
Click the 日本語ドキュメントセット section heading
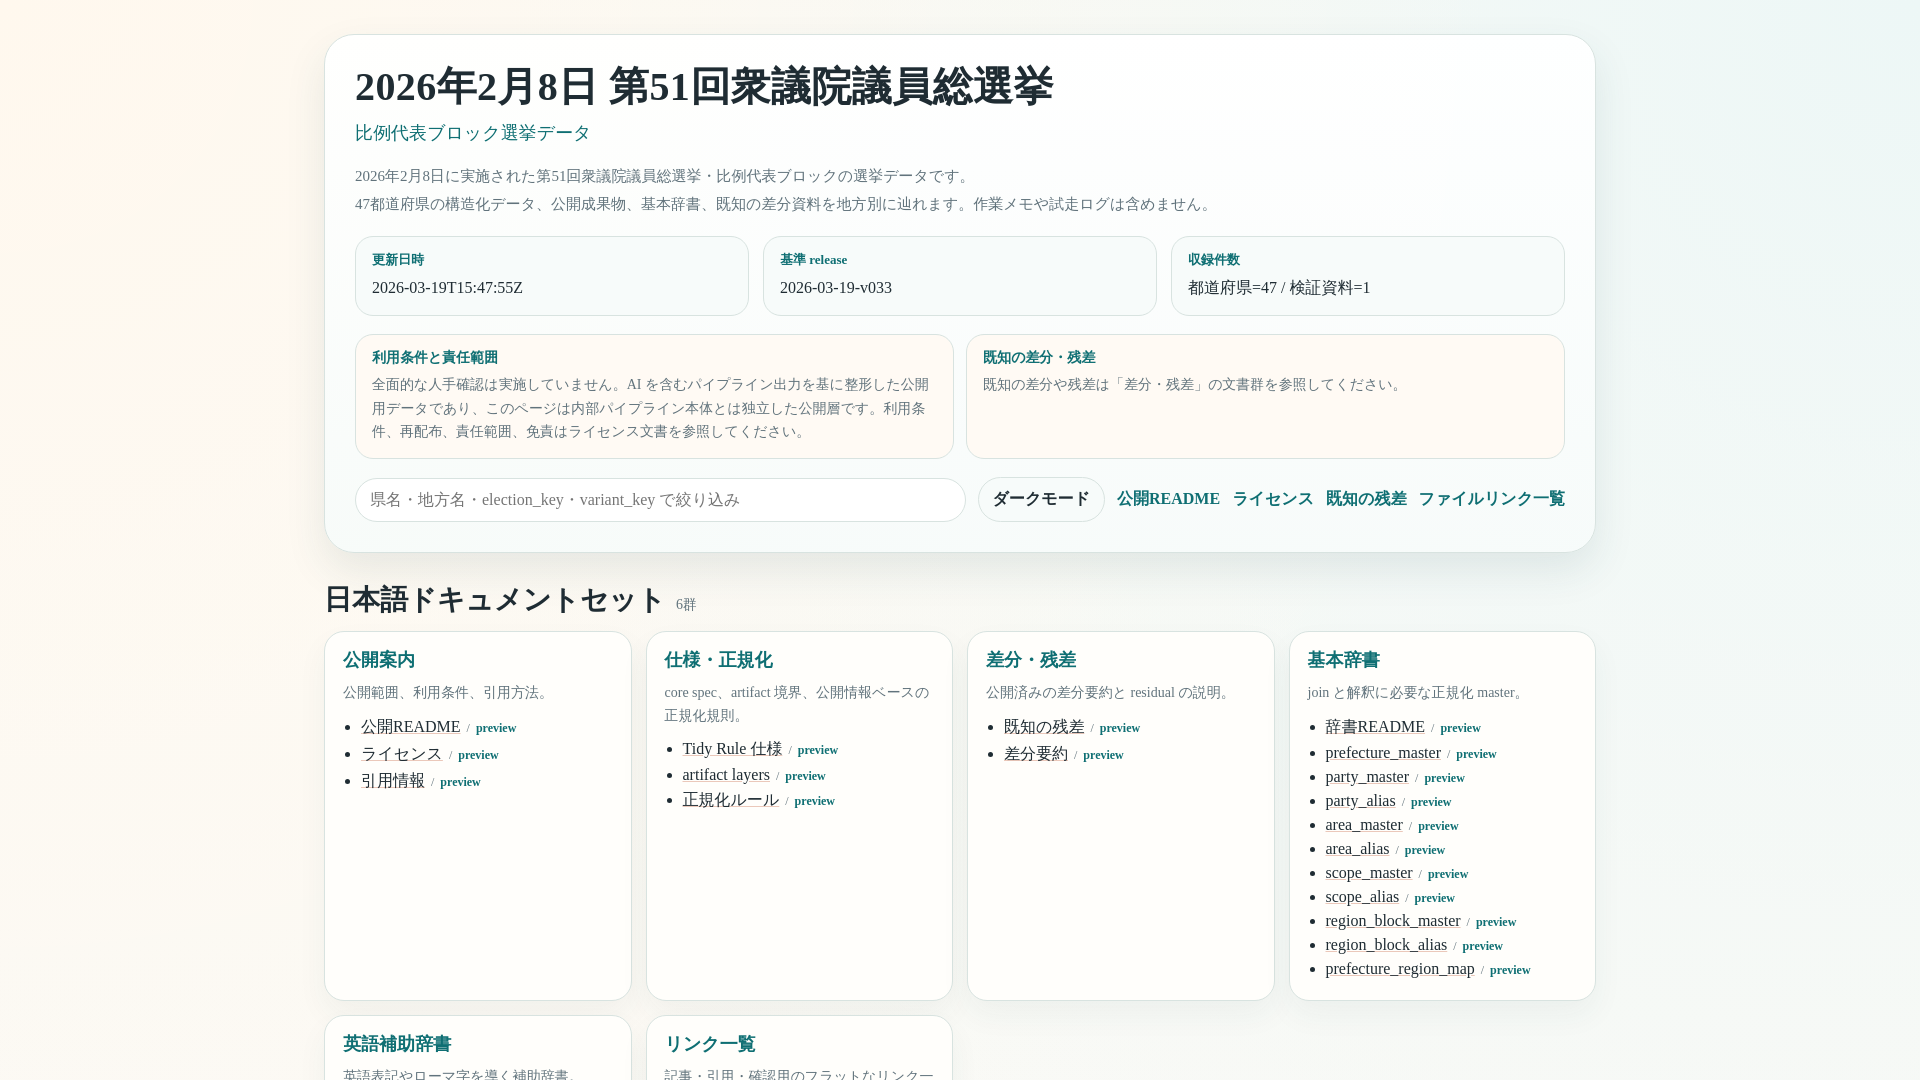[494, 600]
